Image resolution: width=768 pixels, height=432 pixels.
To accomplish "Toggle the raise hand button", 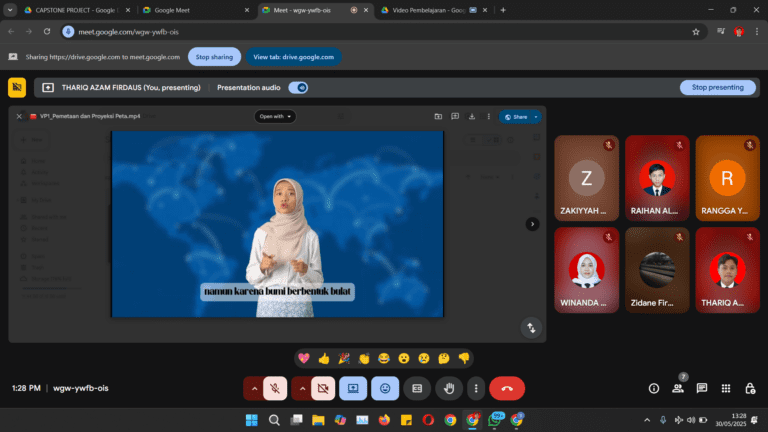I will click(449, 388).
